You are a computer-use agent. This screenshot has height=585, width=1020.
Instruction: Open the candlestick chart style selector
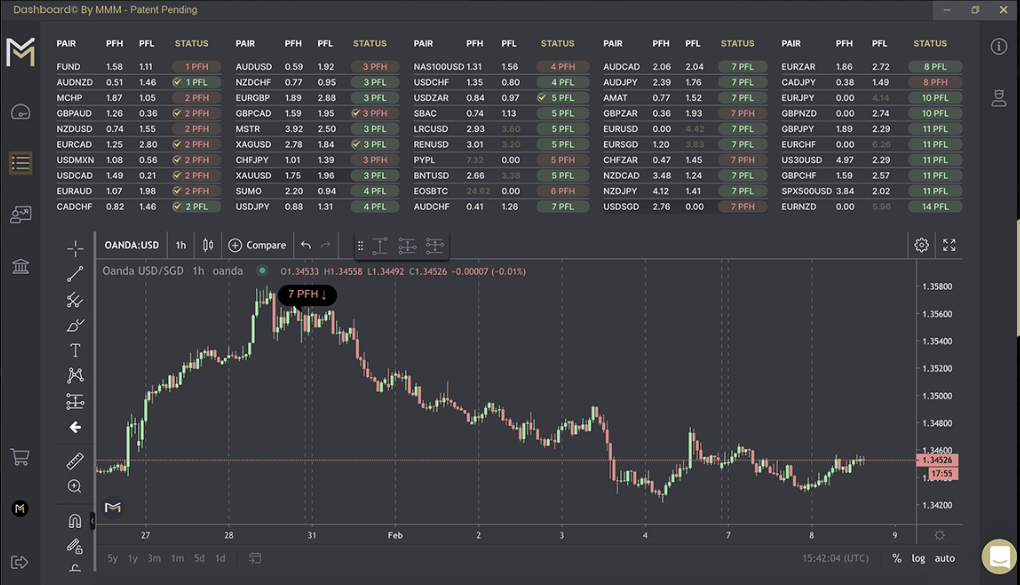[x=208, y=245]
